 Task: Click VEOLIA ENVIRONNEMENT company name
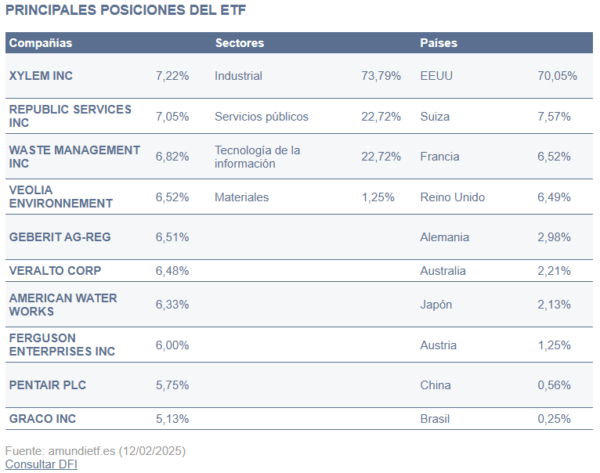(x=60, y=197)
